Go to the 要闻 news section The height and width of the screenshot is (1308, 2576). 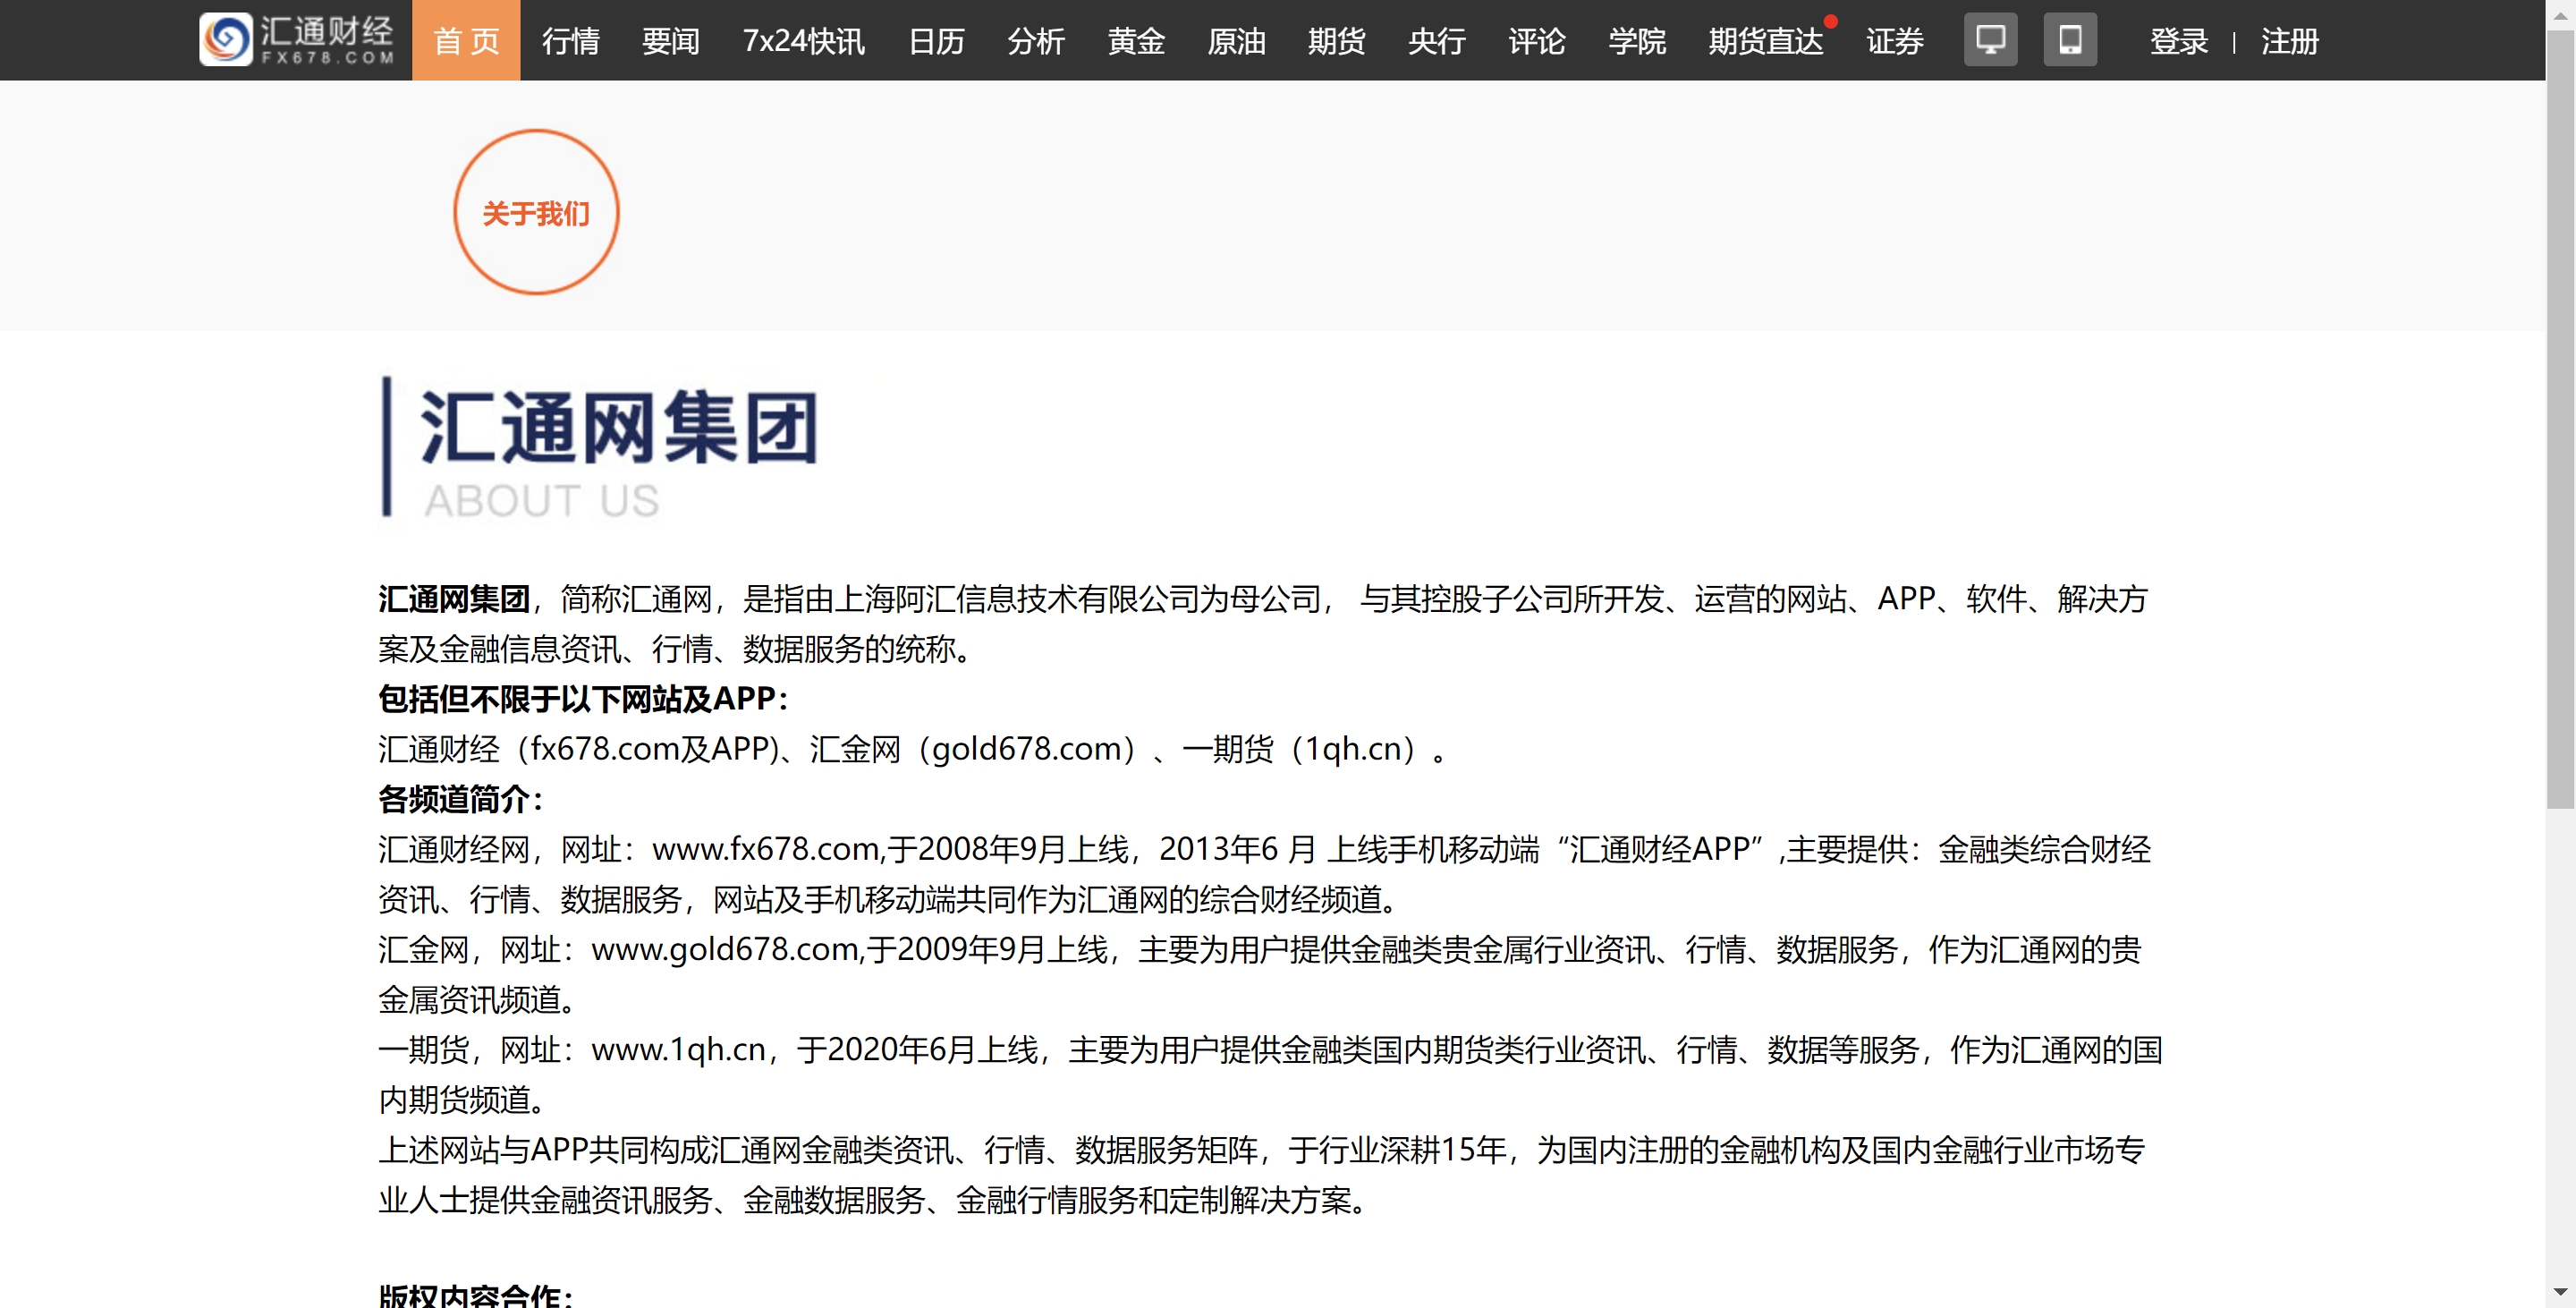click(670, 40)
